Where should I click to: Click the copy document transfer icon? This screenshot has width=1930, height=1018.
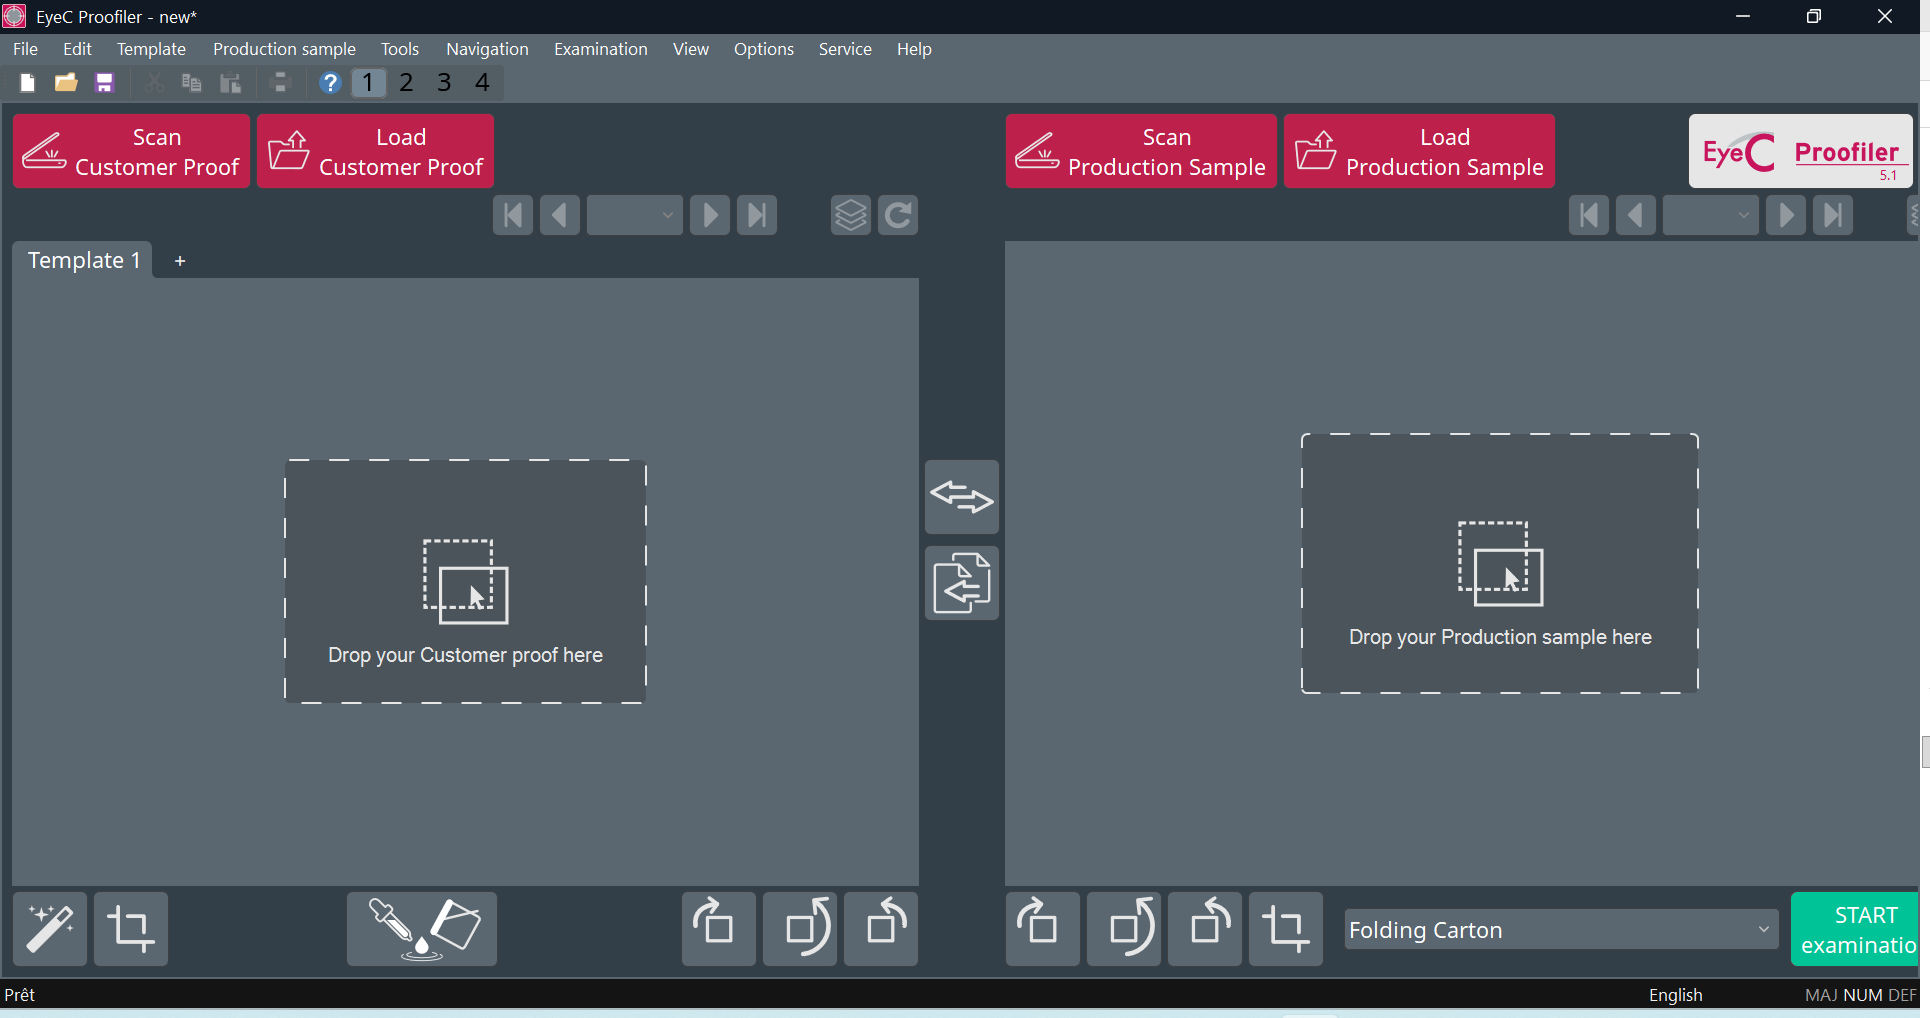(962, 583)
